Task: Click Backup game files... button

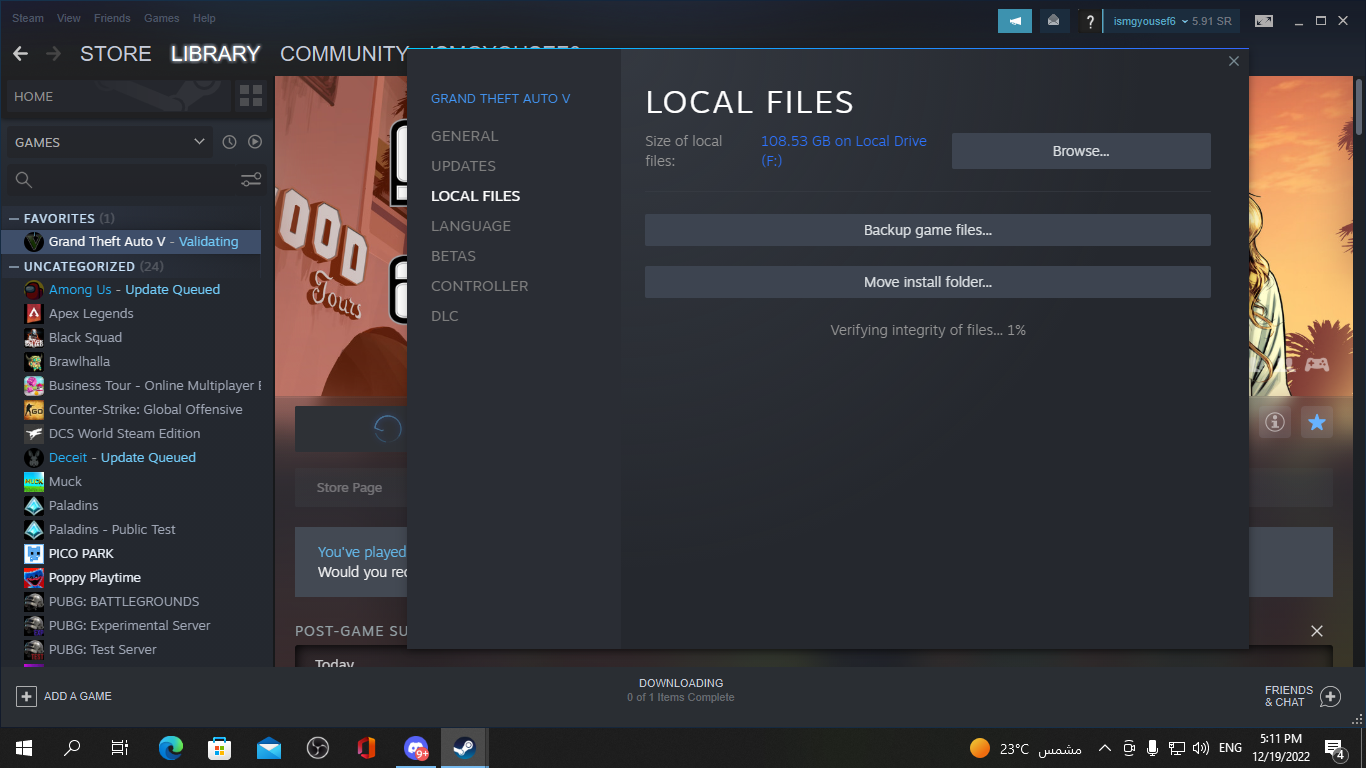Action: (x=928, y=230)
